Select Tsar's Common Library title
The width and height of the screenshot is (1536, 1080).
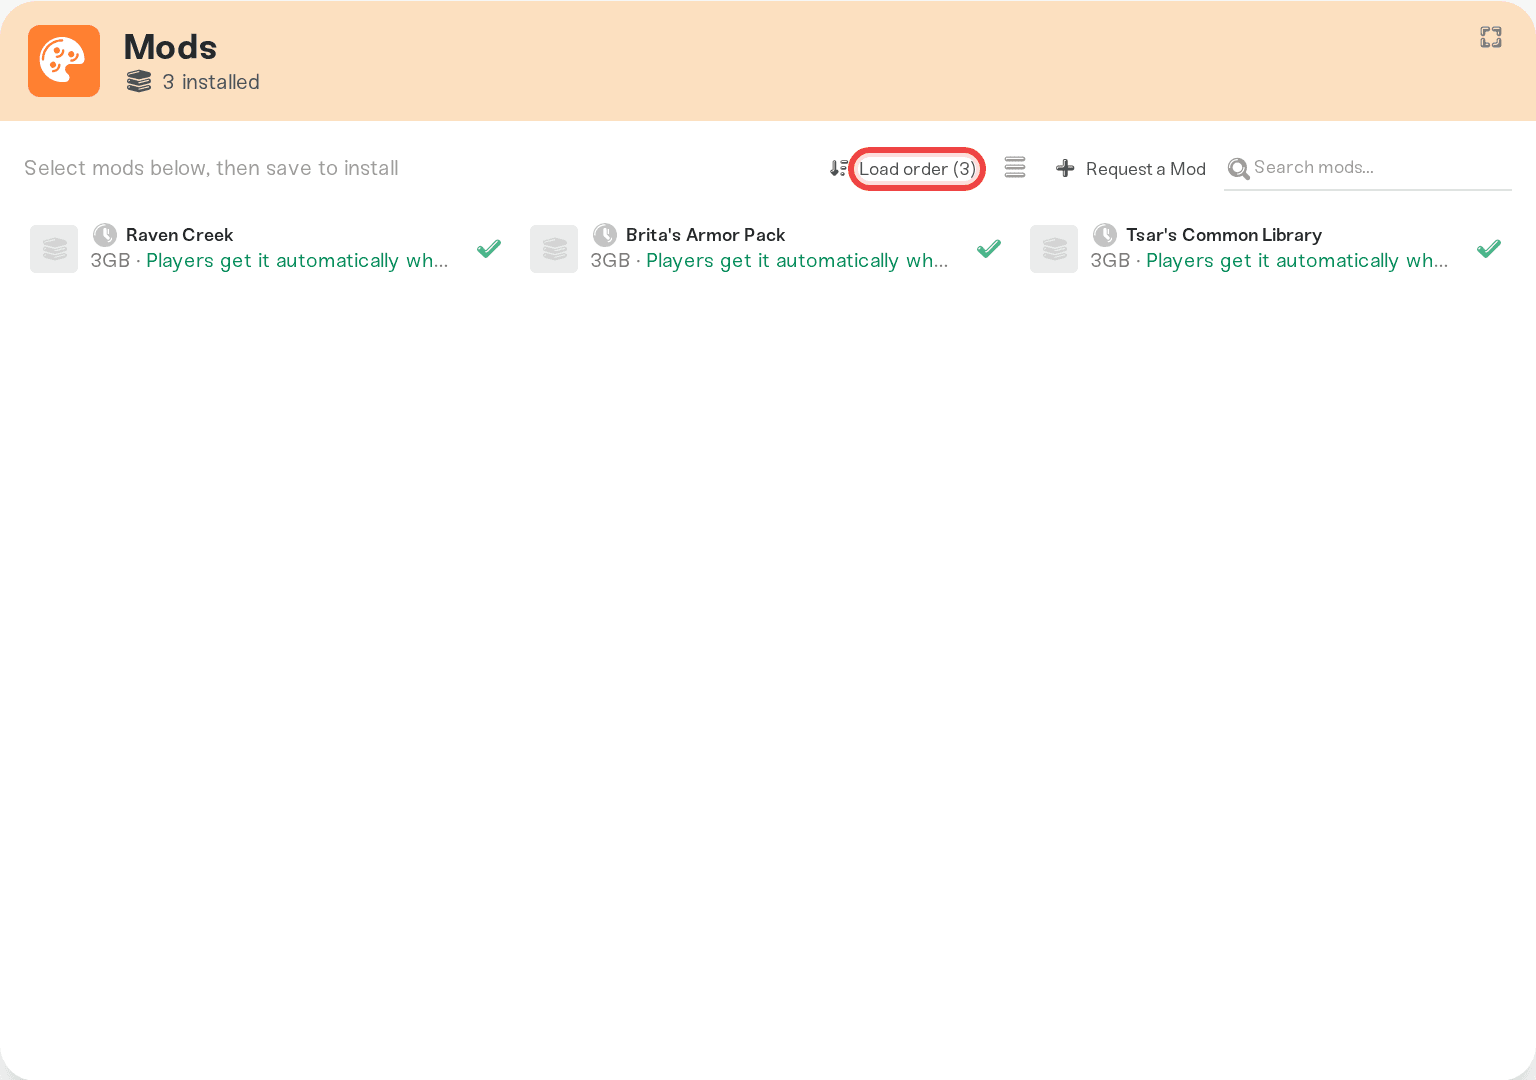tap(1224, 235)
